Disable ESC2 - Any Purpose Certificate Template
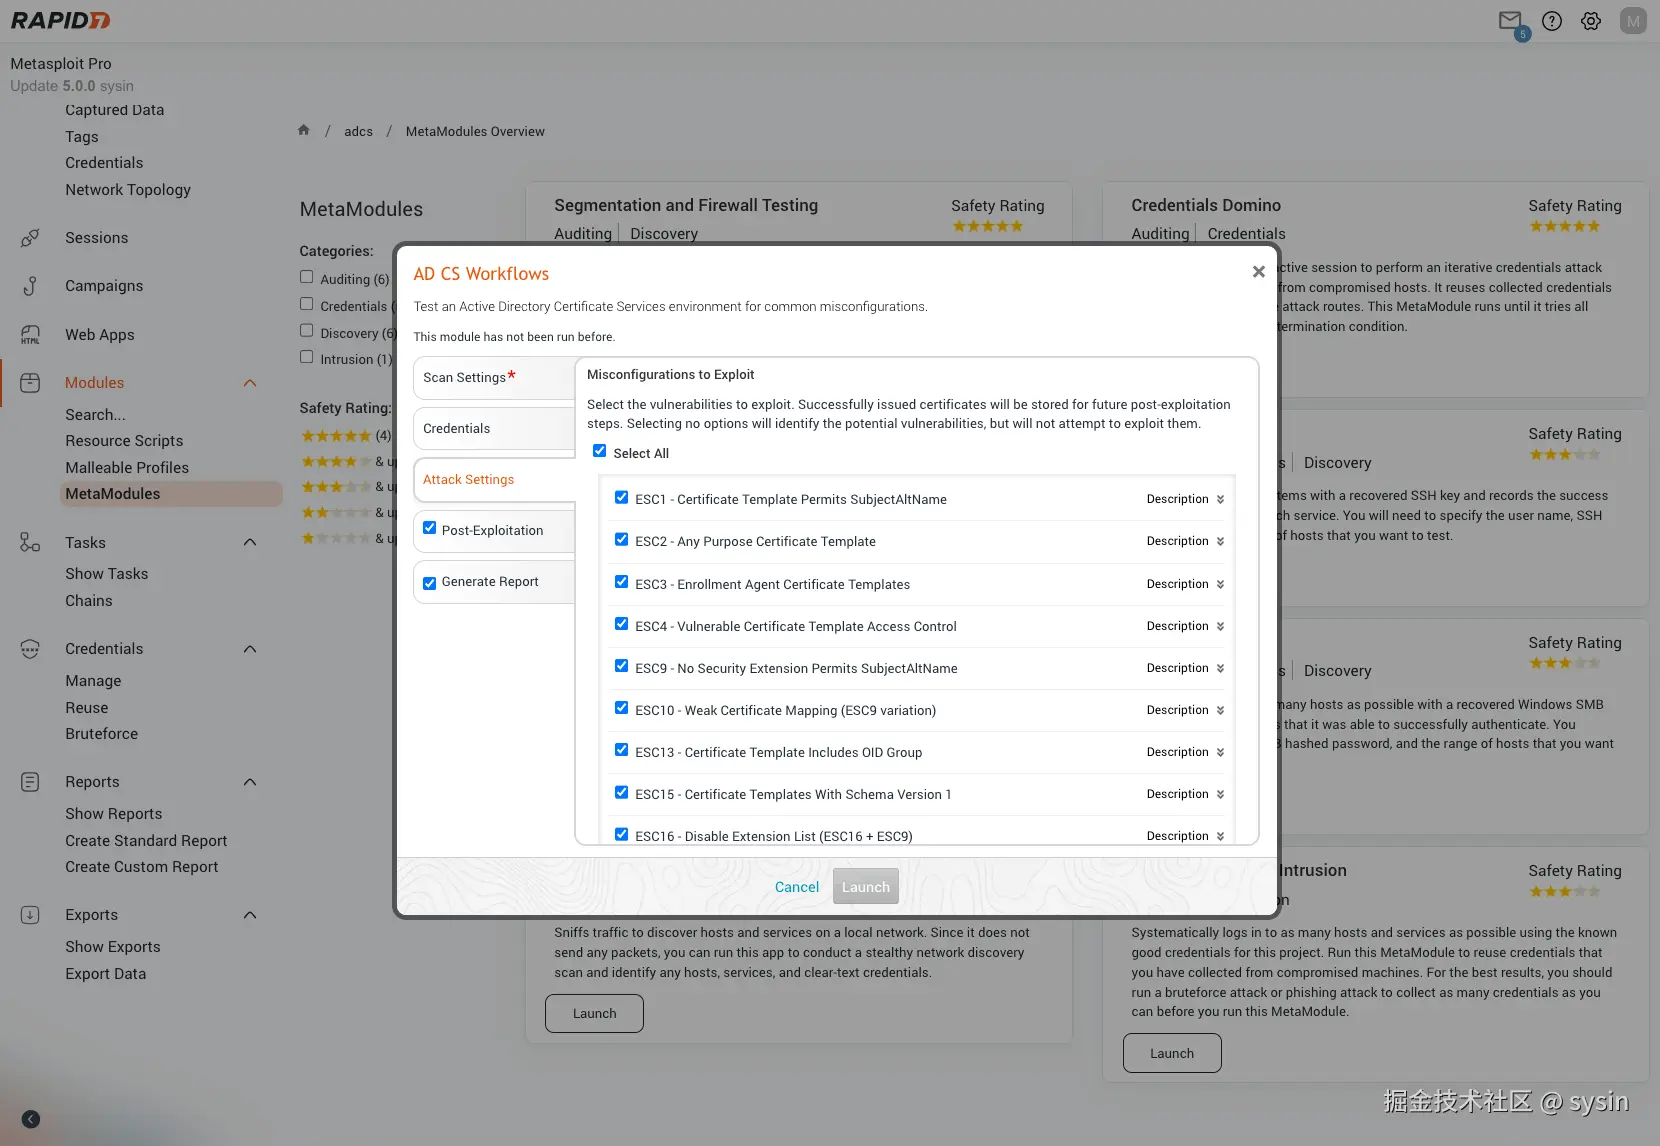This screenshot has width=1660, height=1146. pos(621,539)
